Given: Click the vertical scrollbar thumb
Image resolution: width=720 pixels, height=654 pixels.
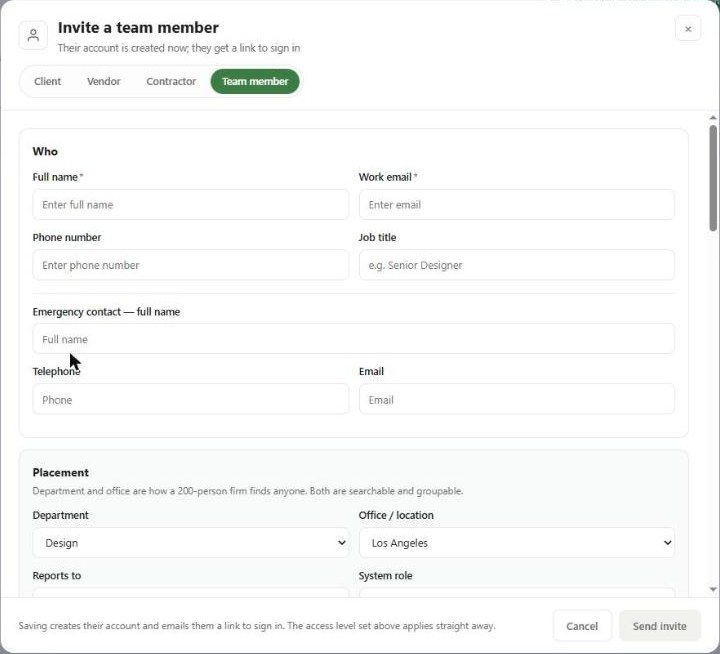Looking at the screenshot, I should pos(713,178).
